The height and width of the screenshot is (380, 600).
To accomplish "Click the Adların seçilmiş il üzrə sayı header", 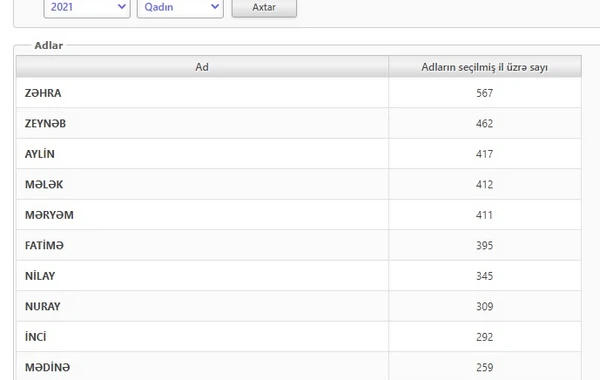I will [485, 67].
